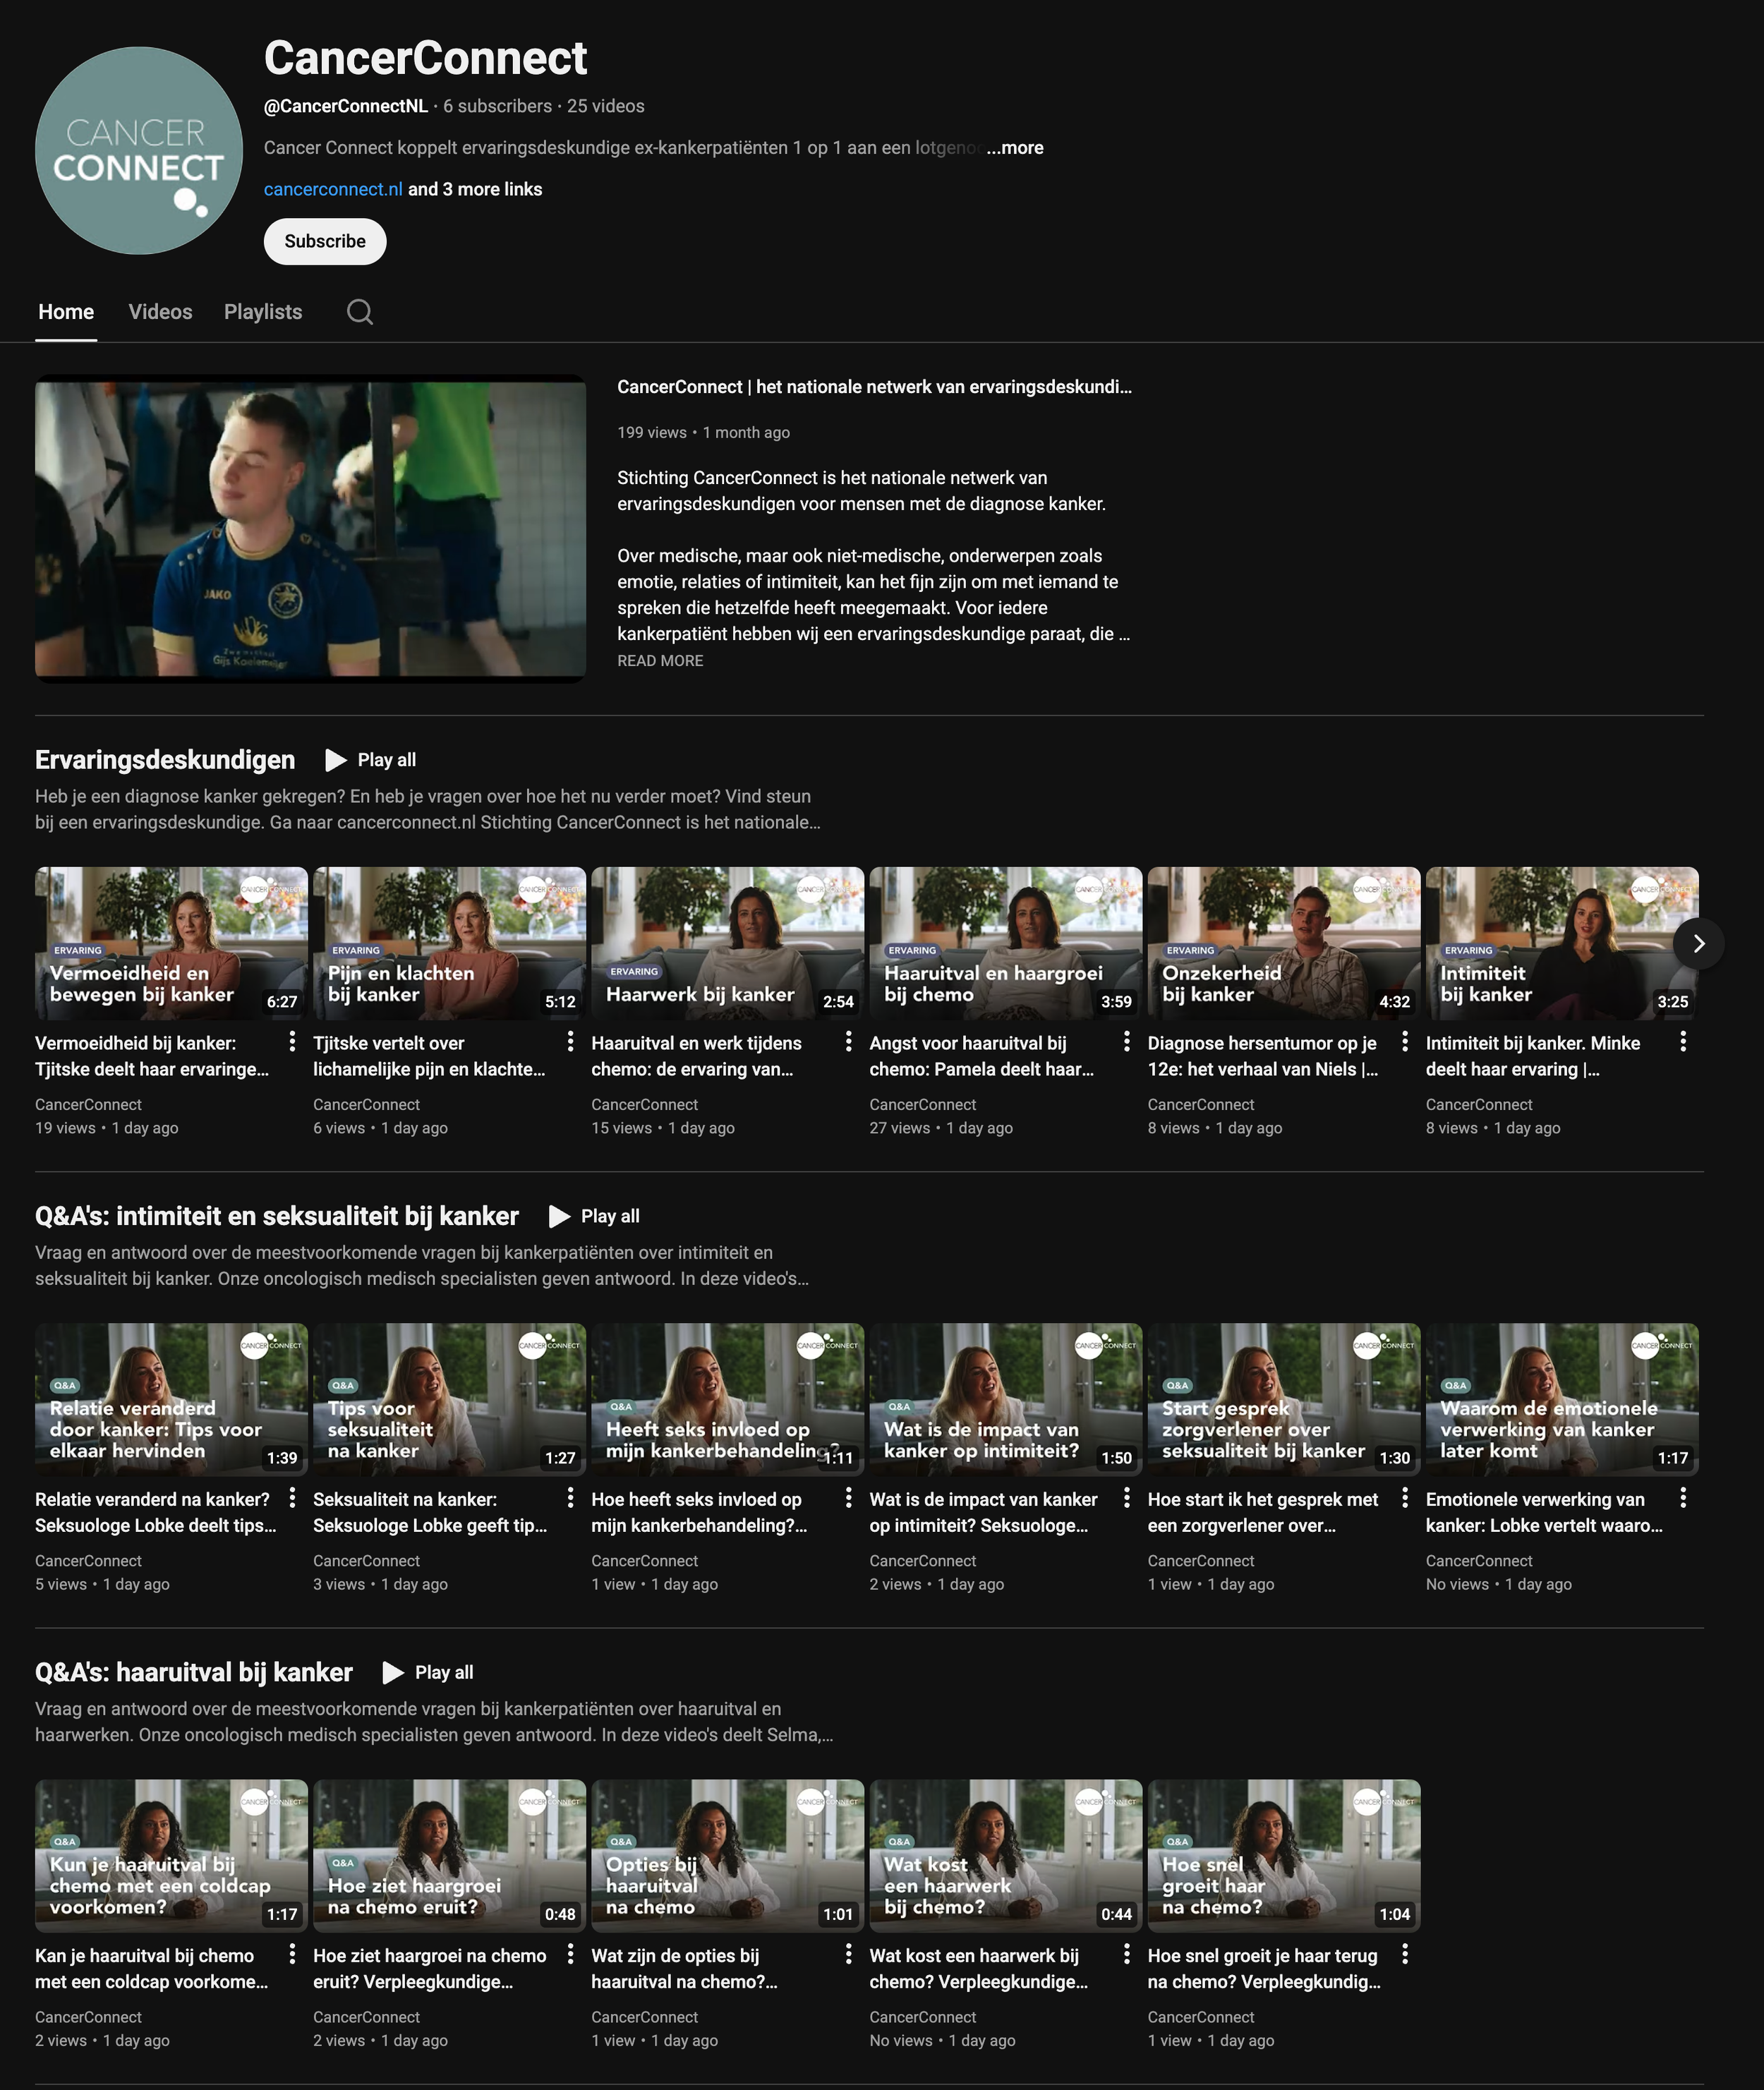Screen dimensions: 1764x2090
Task: Open options menu for Vermoeidheid bij kanker video
Action: (292, 1041)
